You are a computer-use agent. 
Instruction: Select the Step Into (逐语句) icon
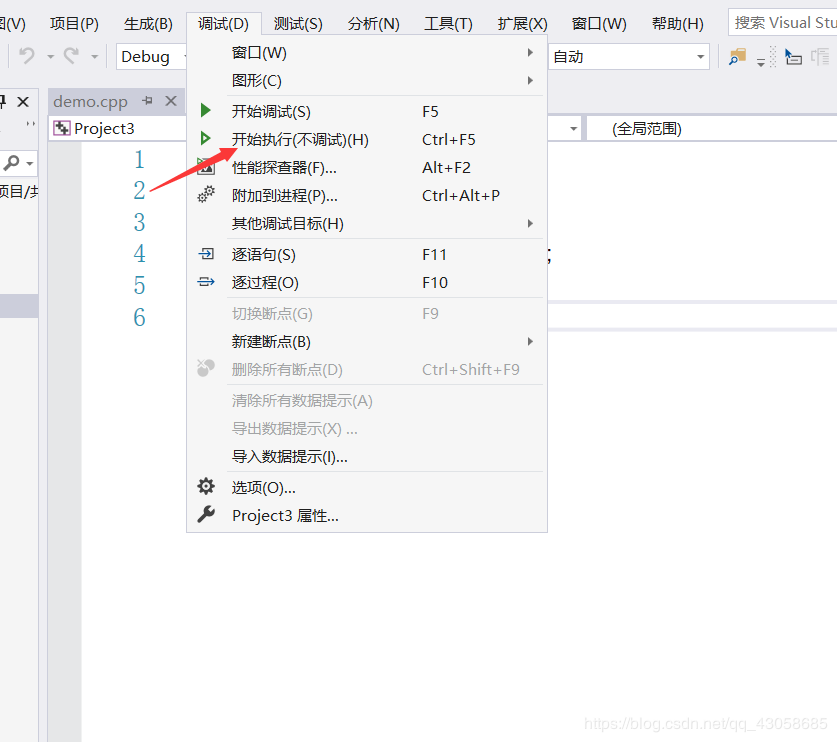click(205, 254)
